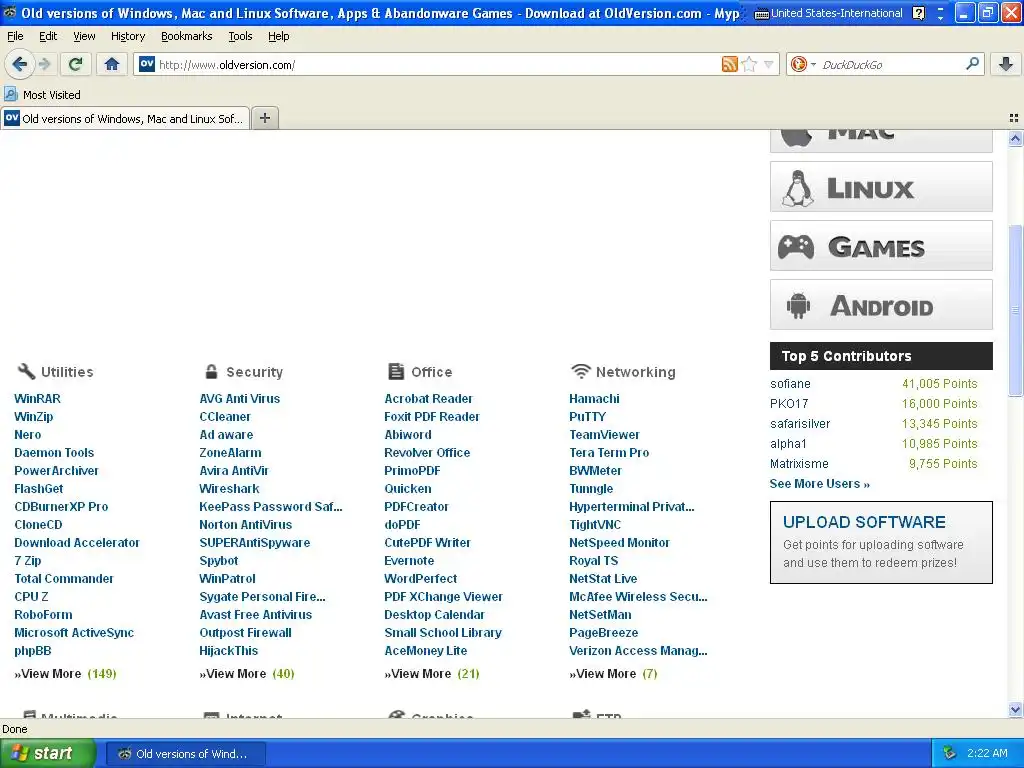Open the Acrobat Reader link
1024x768 pixels.
pos(428,398)
